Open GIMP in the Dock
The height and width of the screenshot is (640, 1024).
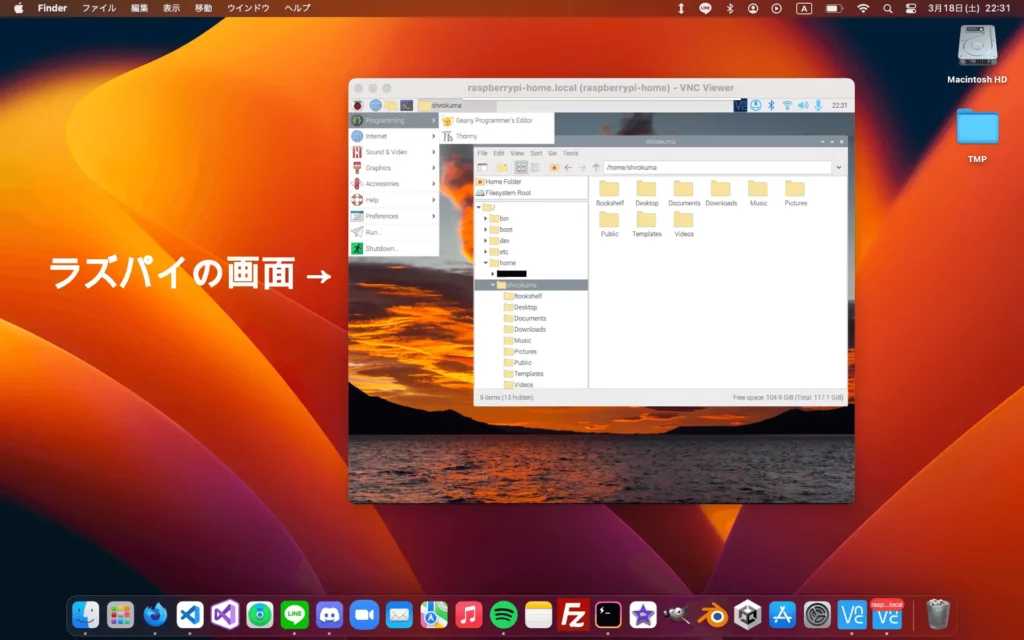(x=677, y=615)
